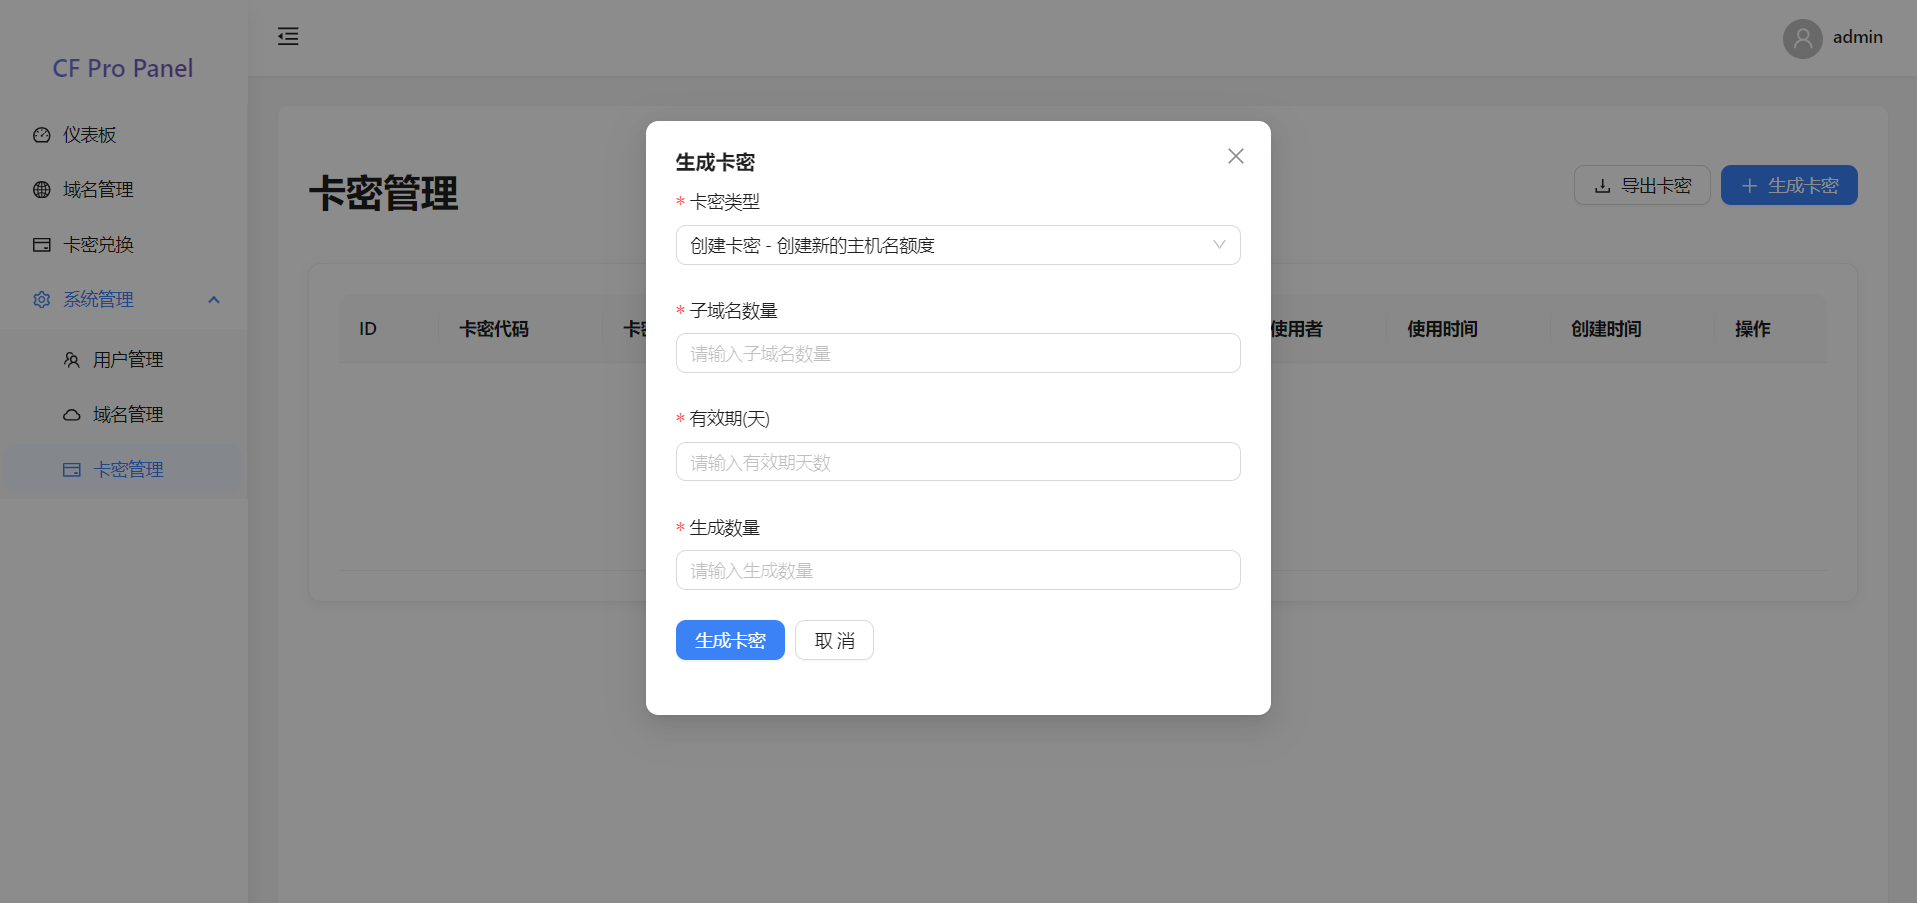Image resolution: width=1917 pixels, height=903 pixels.
Task: Open the 卡密类型 dropdown
Action: (940, 245)
